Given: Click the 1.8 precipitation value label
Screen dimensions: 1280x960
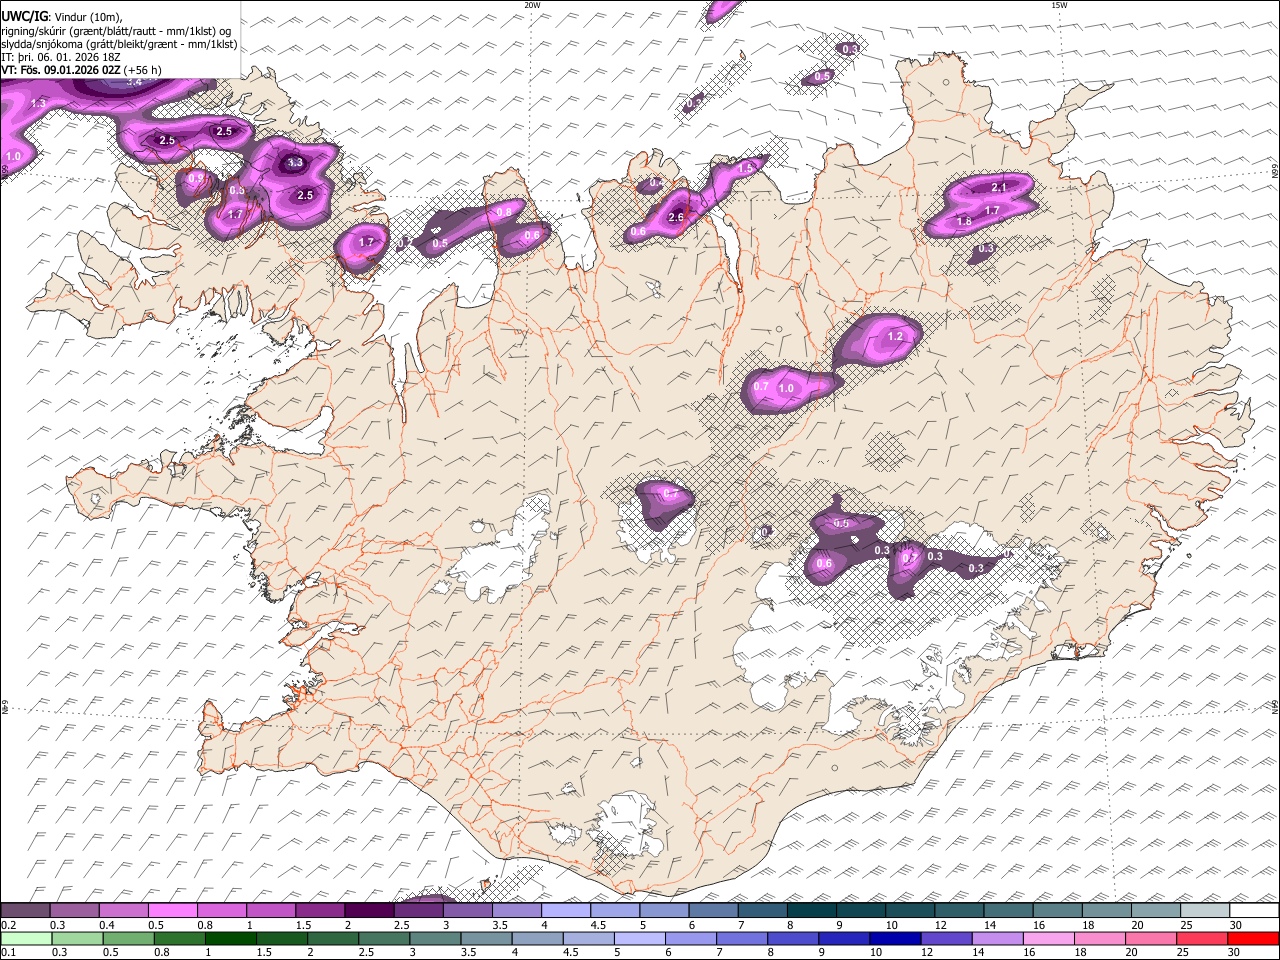Looking at the screenshot, I should click(x=964, y=221).
